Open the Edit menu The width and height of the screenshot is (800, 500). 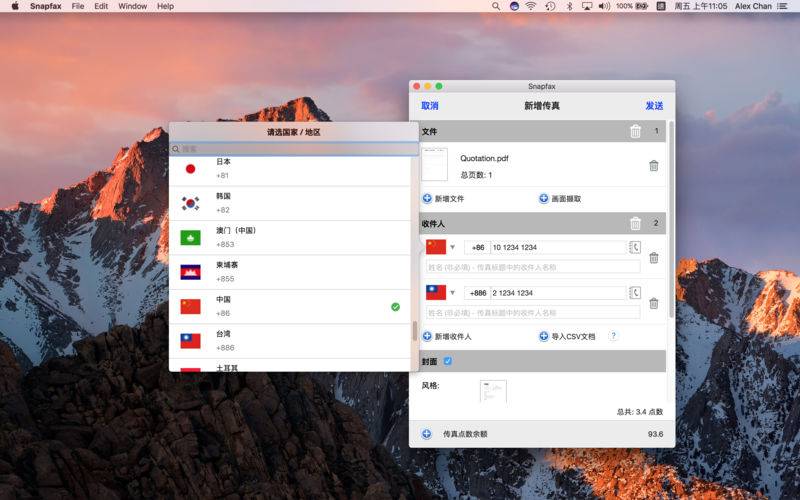101,6
